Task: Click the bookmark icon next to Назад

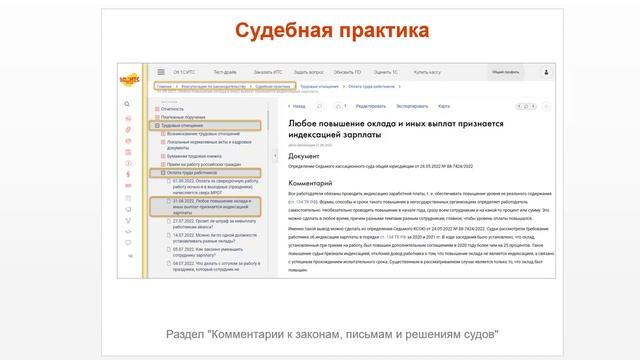Action: [x=319, y=106]
